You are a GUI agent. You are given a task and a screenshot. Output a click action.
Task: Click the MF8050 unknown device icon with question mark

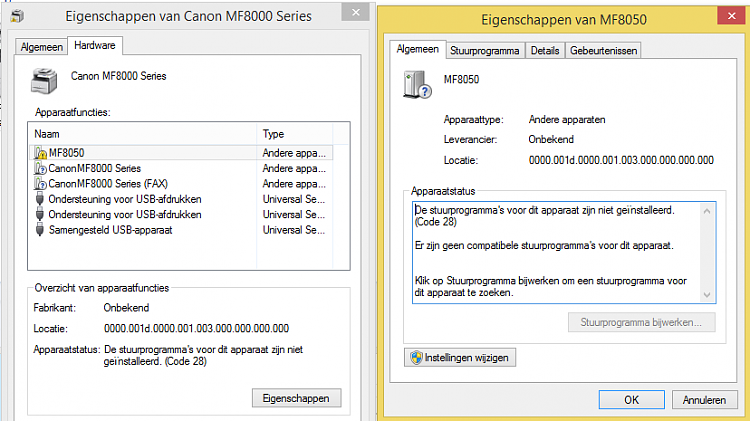tap(418, 85)
